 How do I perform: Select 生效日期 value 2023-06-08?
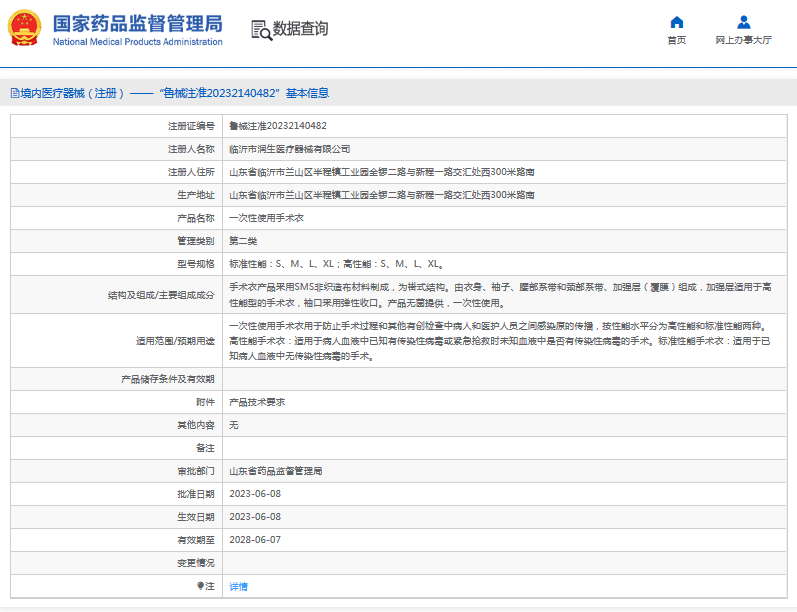tap(255, 516)
